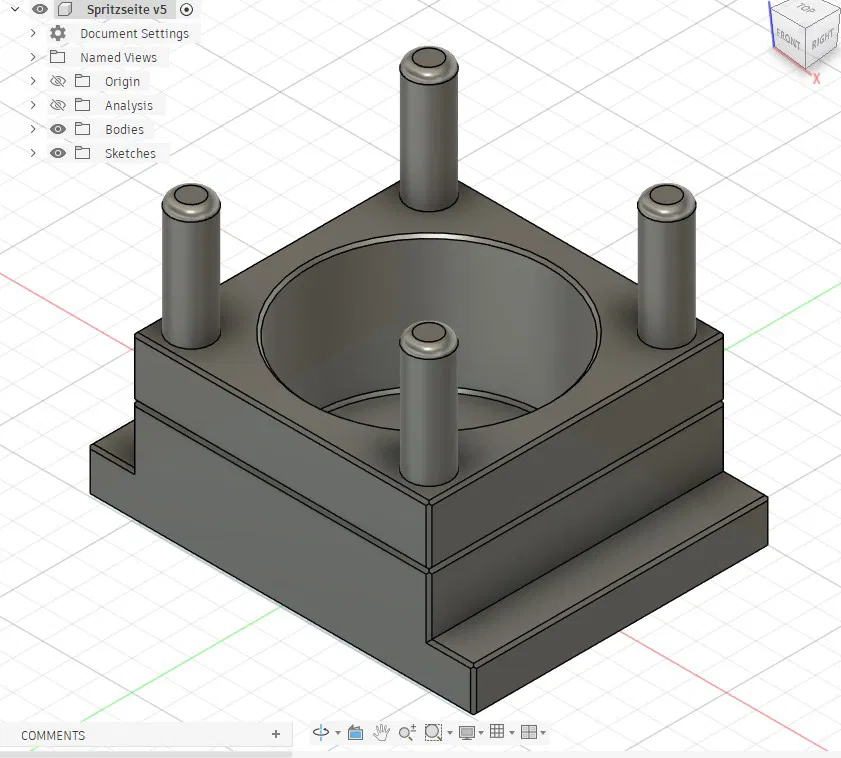Image resolution: width=841 pixels, height=758 pixels.
Task: Select the Bodies label
Action: (x=124, y=129)
